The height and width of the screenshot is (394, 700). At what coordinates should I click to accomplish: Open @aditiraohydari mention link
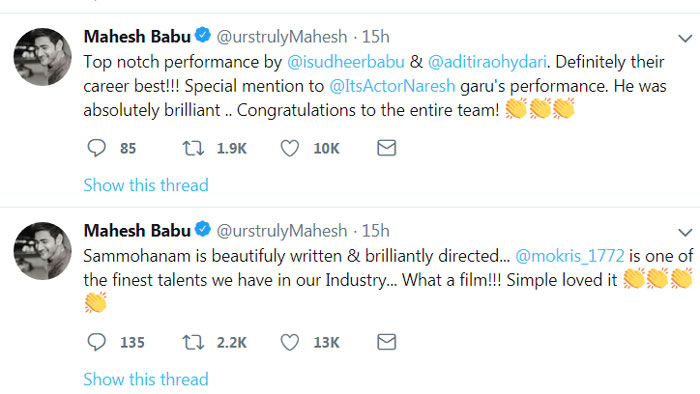pos(487,62)
